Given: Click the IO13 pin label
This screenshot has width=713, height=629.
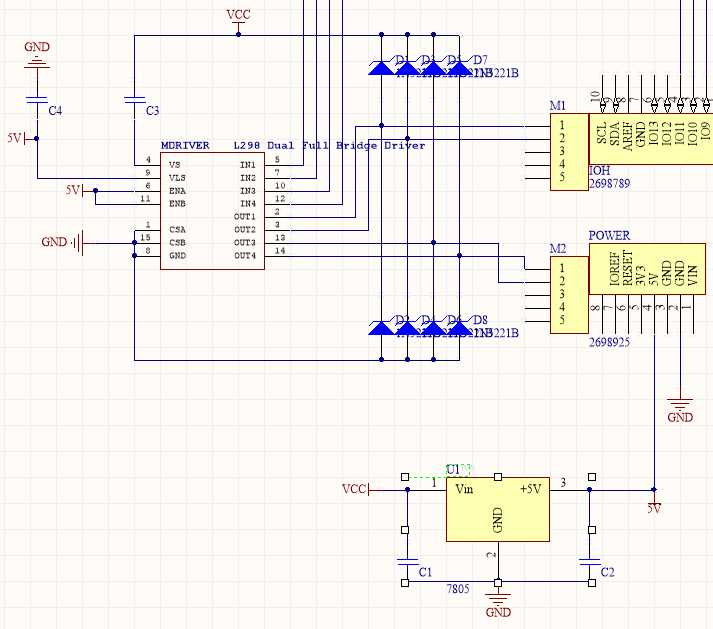Looking at the screenshot, I should [653, 133].
